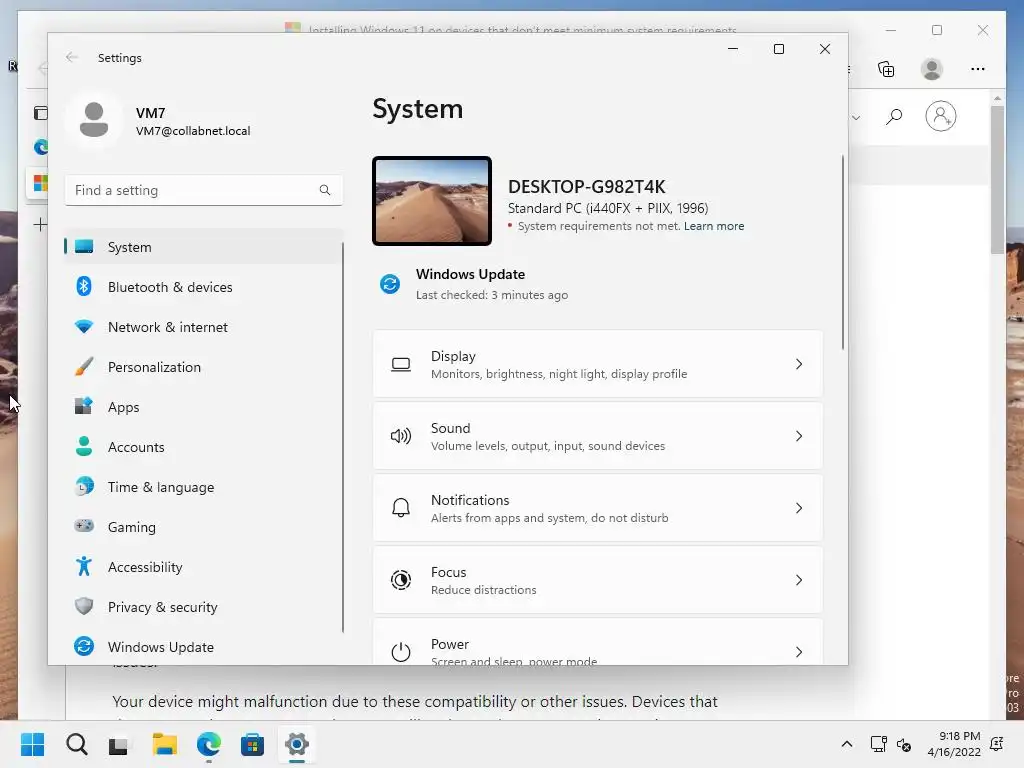This screenshot has width=1024, height=768.
Task: Open Notifications settings
Action: [598, 508]
